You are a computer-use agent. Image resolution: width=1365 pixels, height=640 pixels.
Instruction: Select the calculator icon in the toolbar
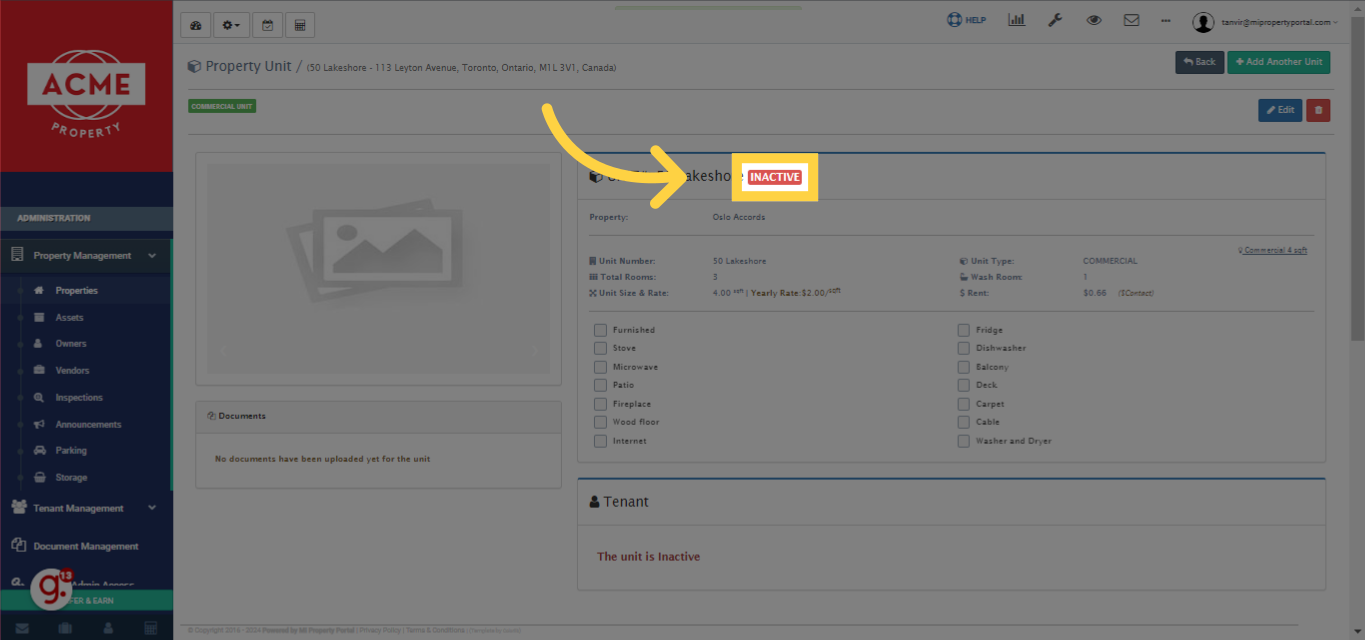(x=299, y=24)
